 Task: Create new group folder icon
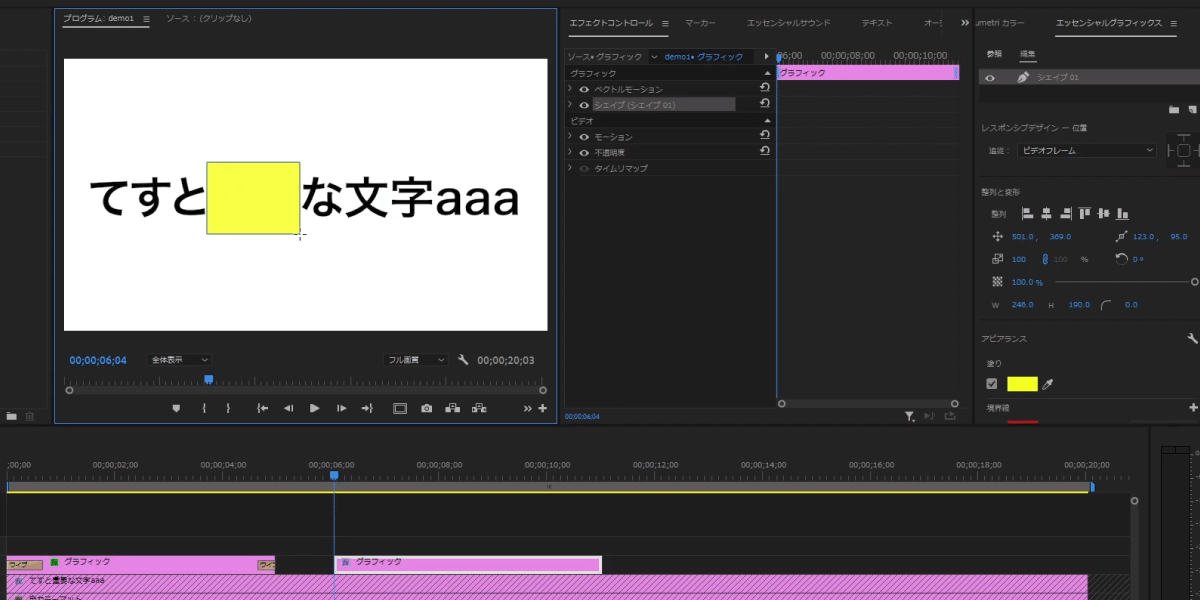coord(1174,109)
